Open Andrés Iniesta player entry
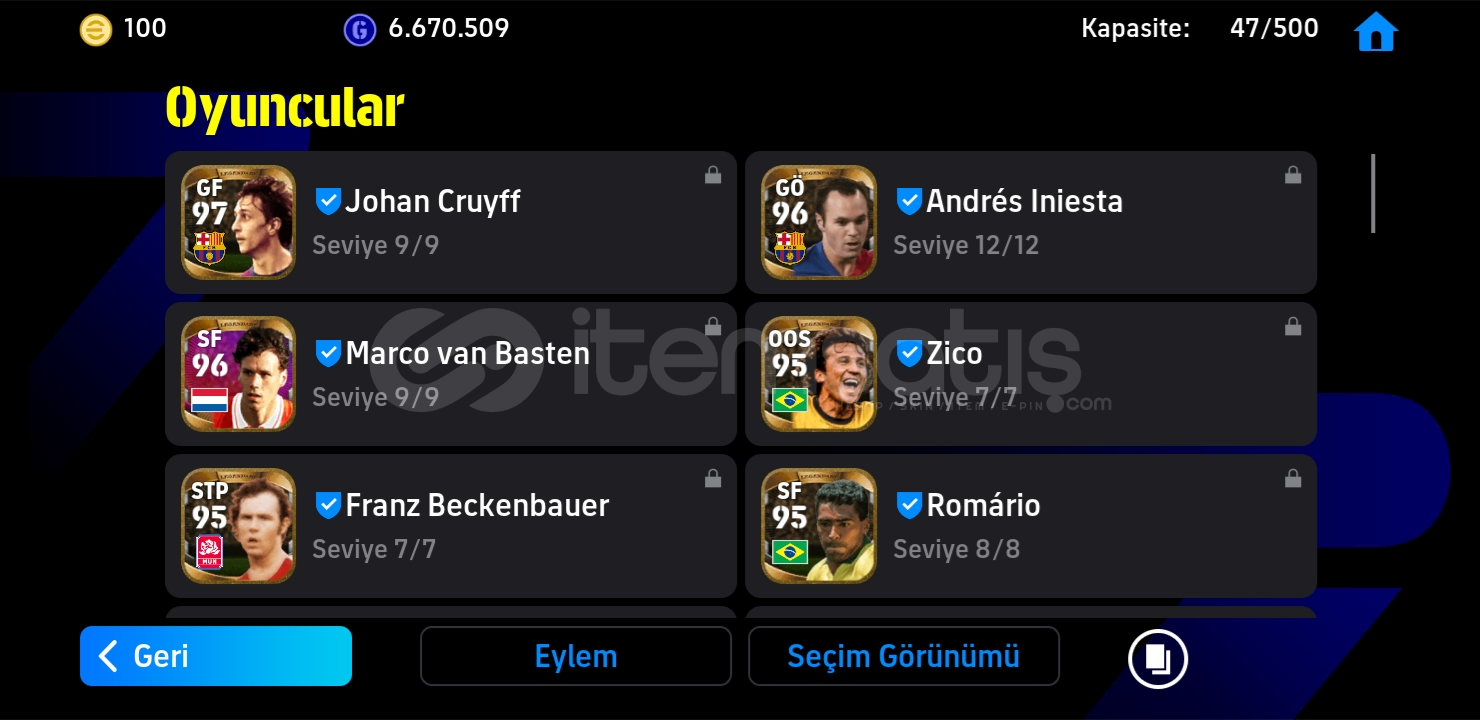Screen dimensions: 1480x720 [1031, 222]
